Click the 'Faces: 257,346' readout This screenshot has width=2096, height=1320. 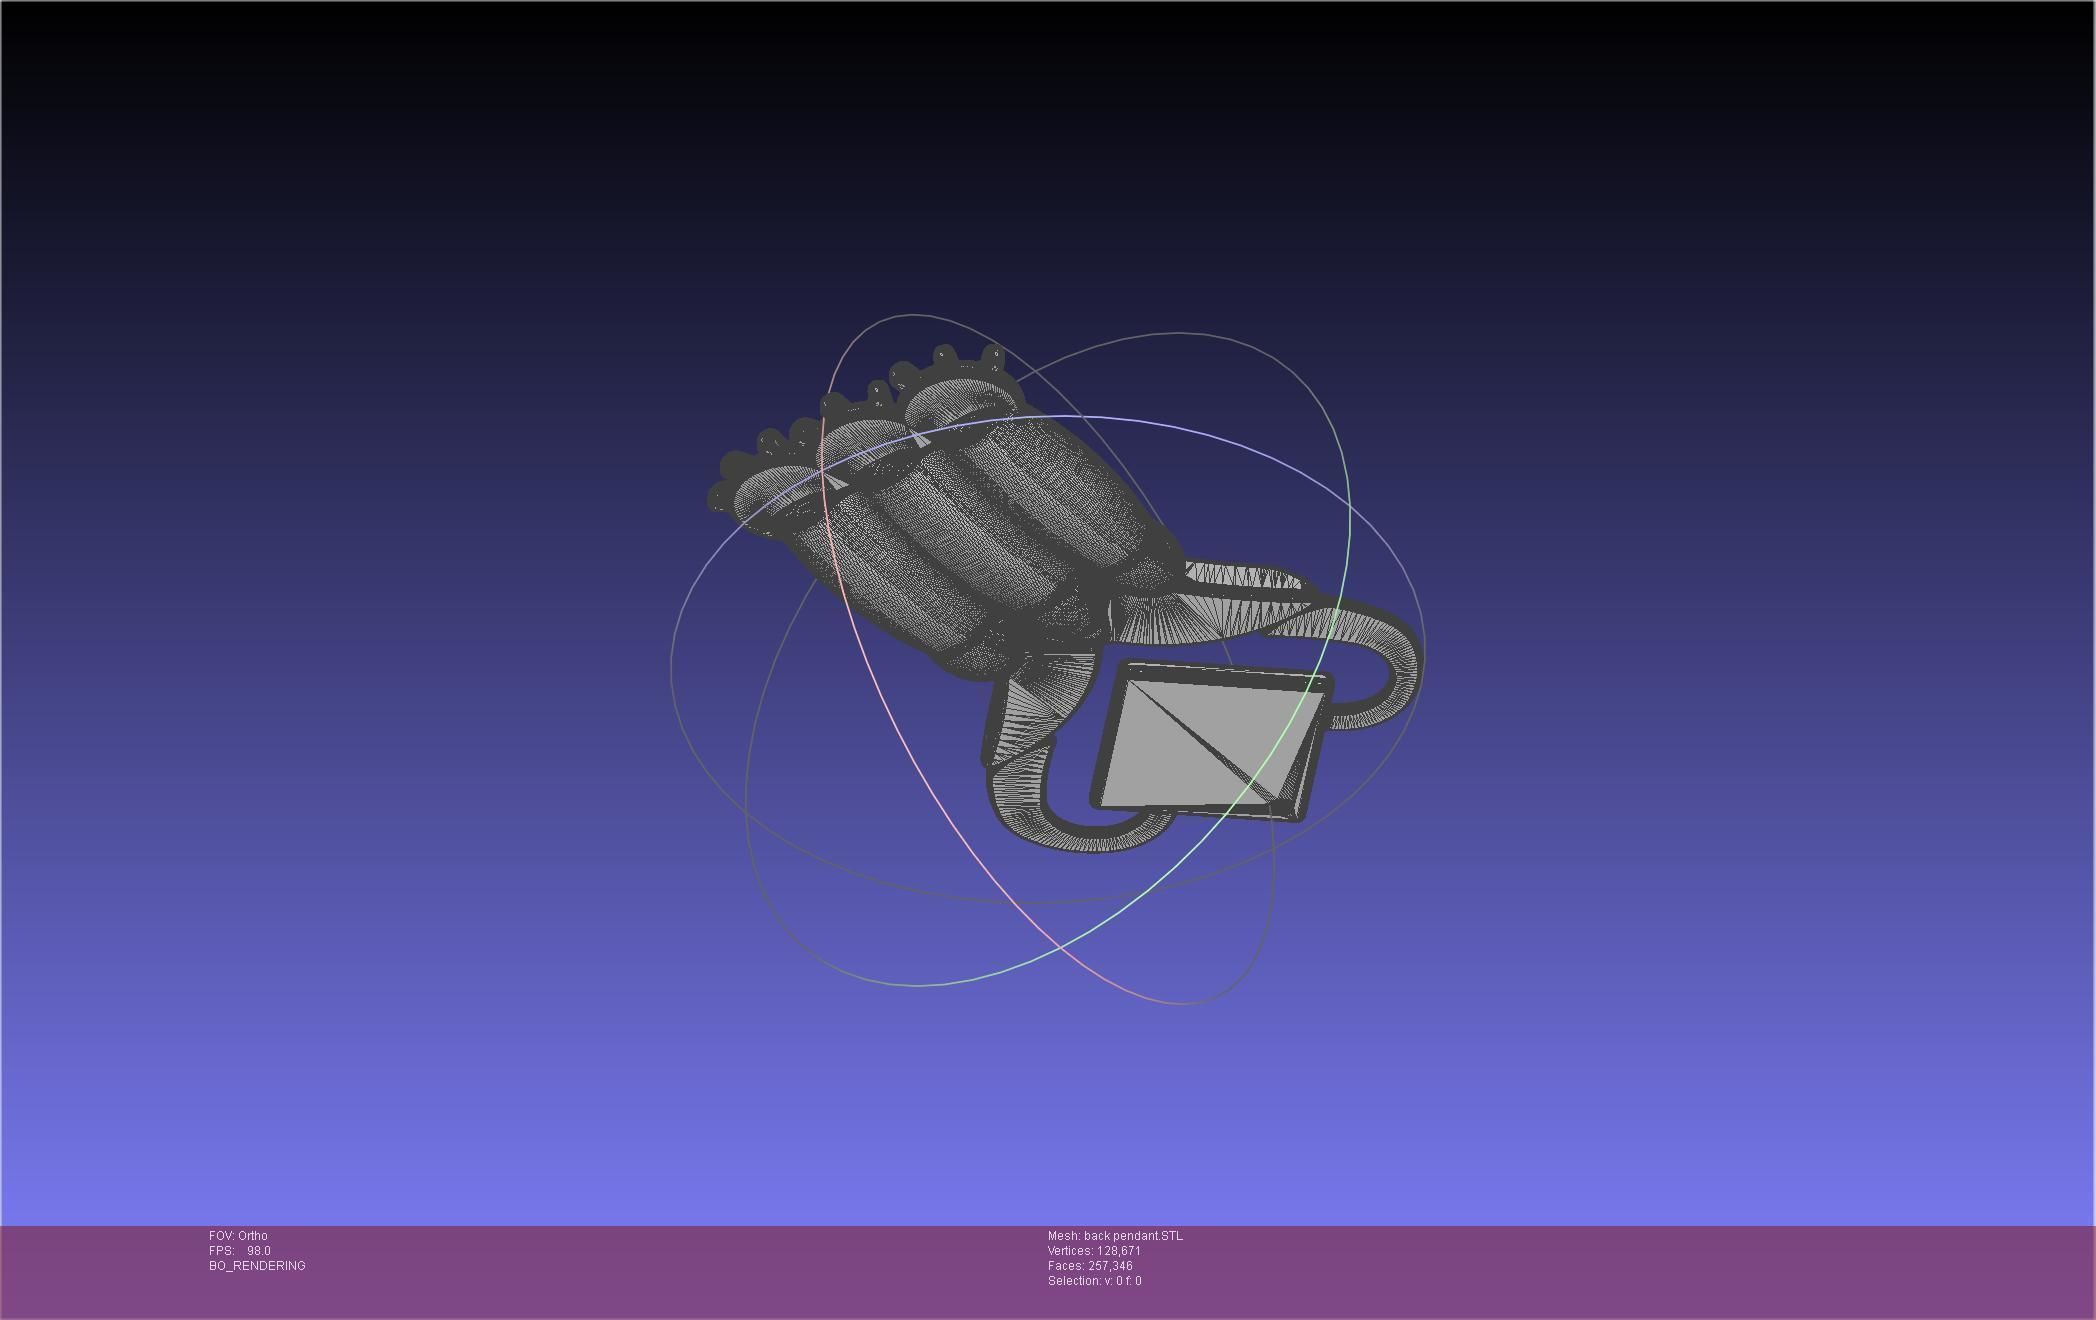click(1090, 1266)
